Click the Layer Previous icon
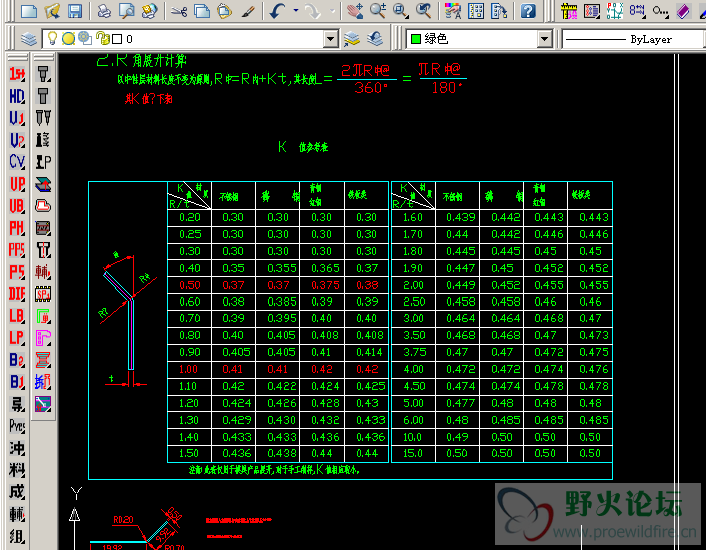The width and height of the screenshot is (706, 550). coord(375,39)
